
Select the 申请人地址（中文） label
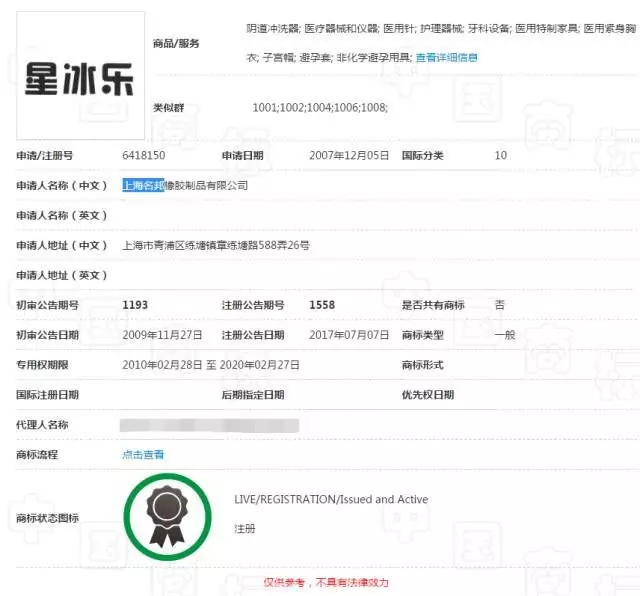62,245
